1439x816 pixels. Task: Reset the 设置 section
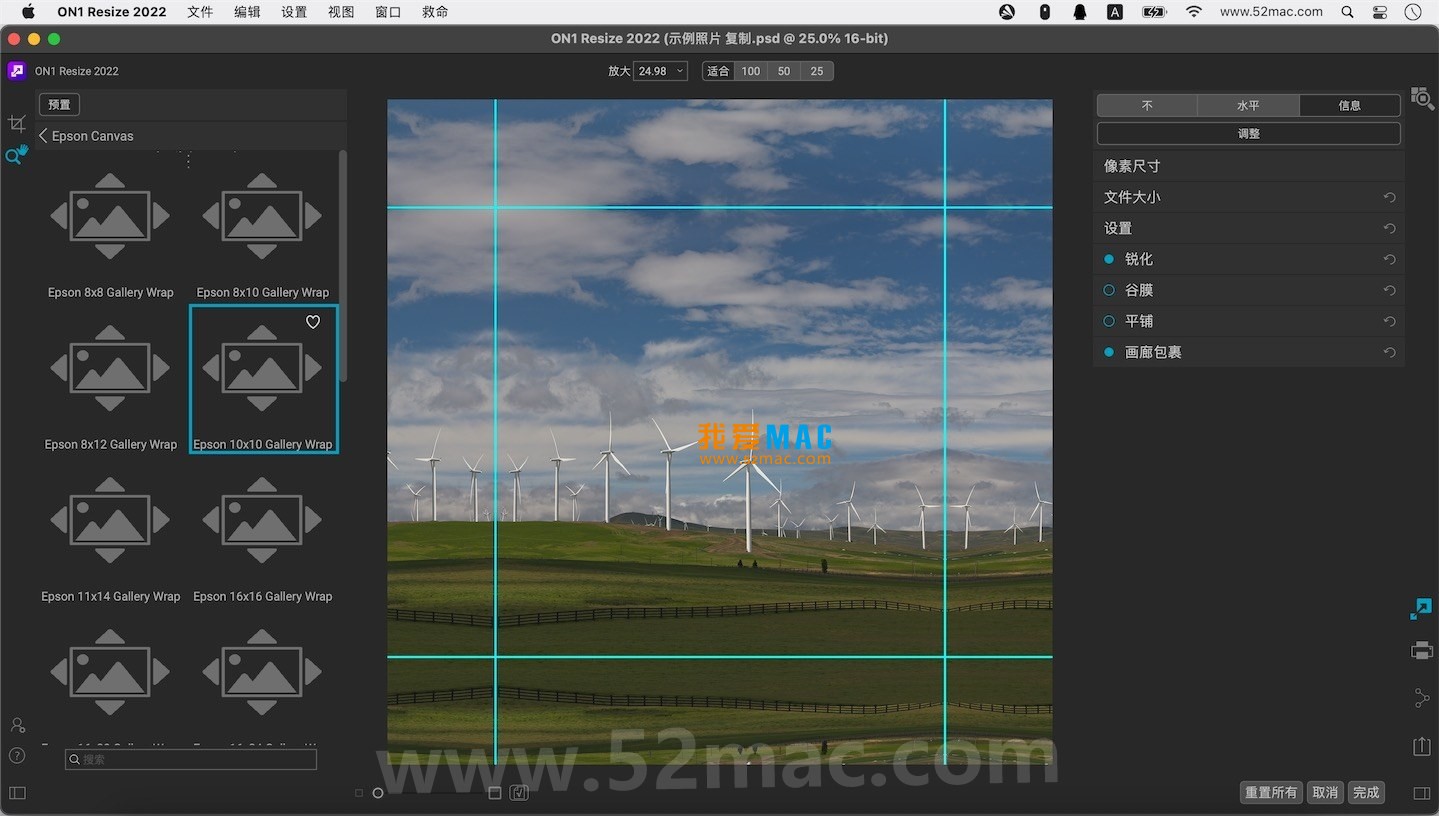point(1389,229)
